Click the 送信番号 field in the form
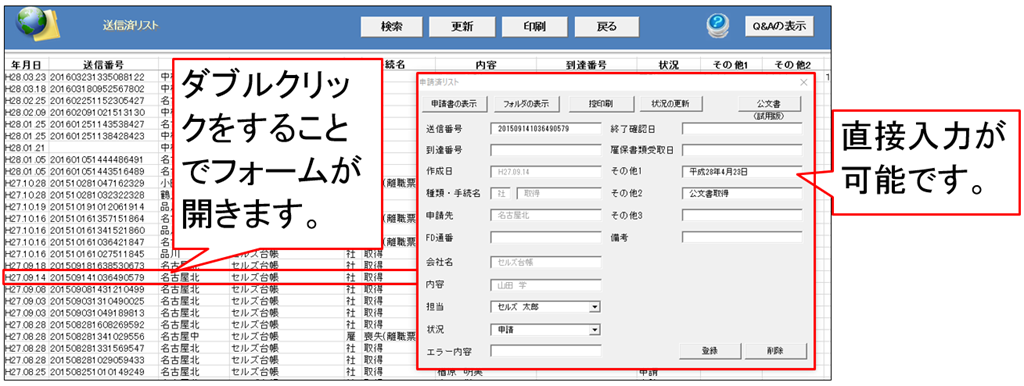 pos(545,128)
